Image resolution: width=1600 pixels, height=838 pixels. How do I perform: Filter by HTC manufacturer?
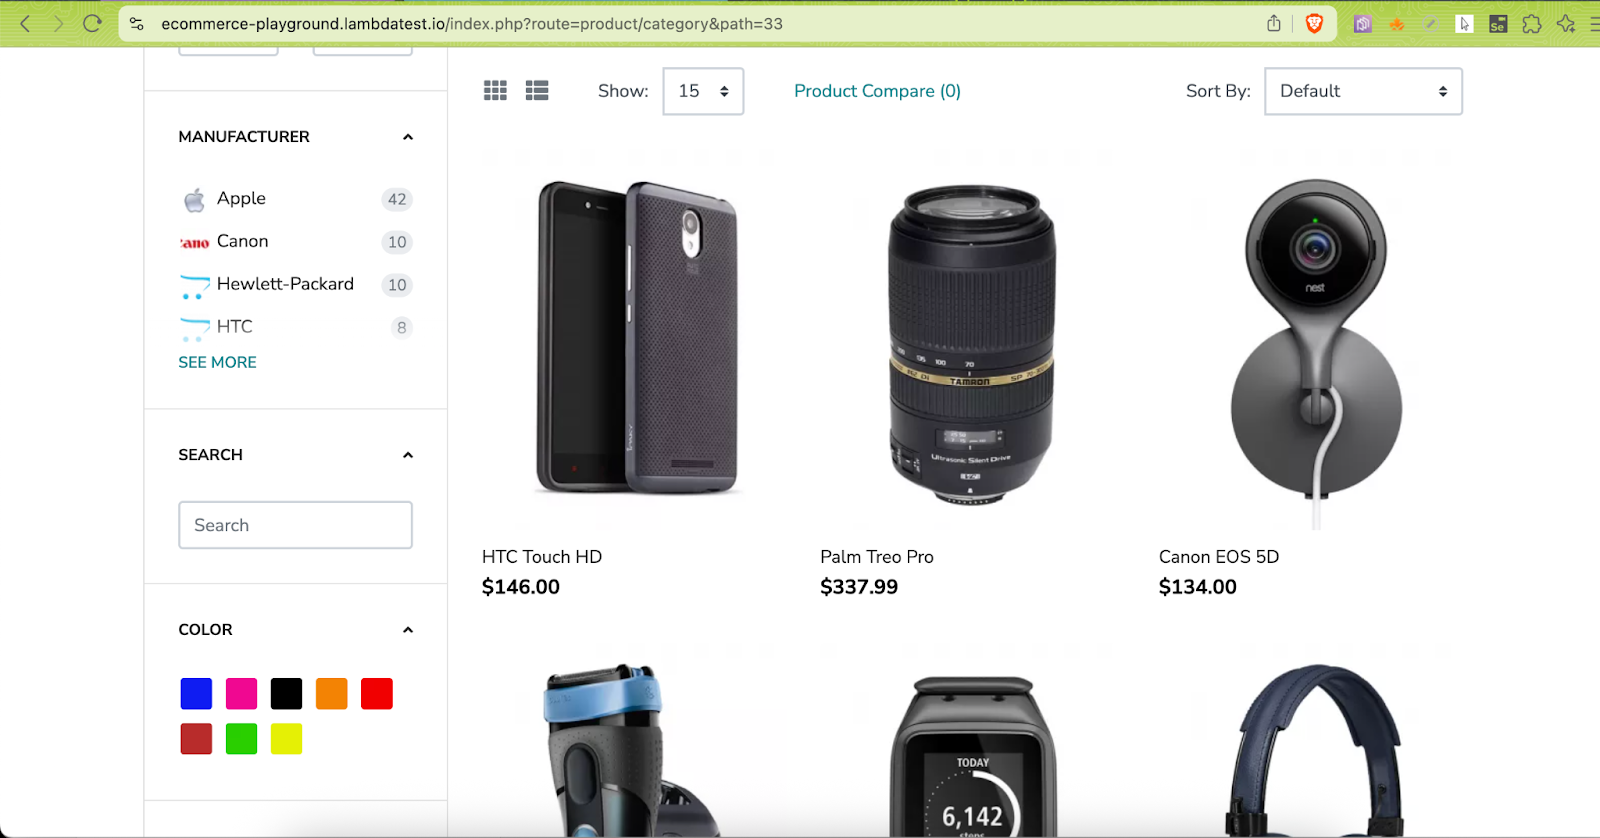(x=234, y=326)
